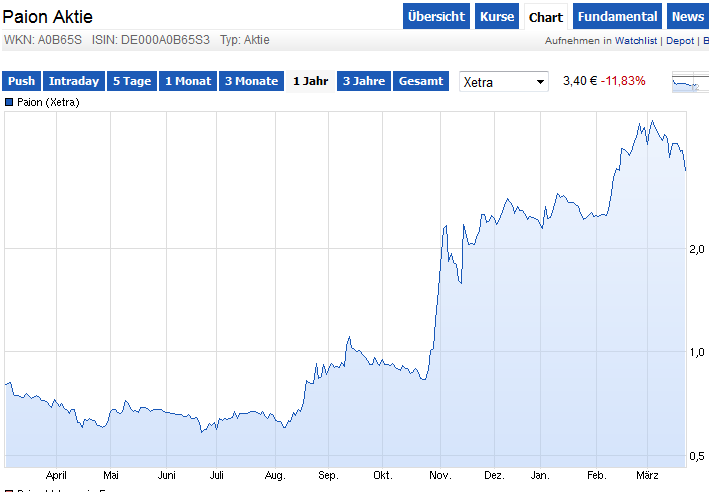Select the 1 Jahr timeframe

(311, 81)
